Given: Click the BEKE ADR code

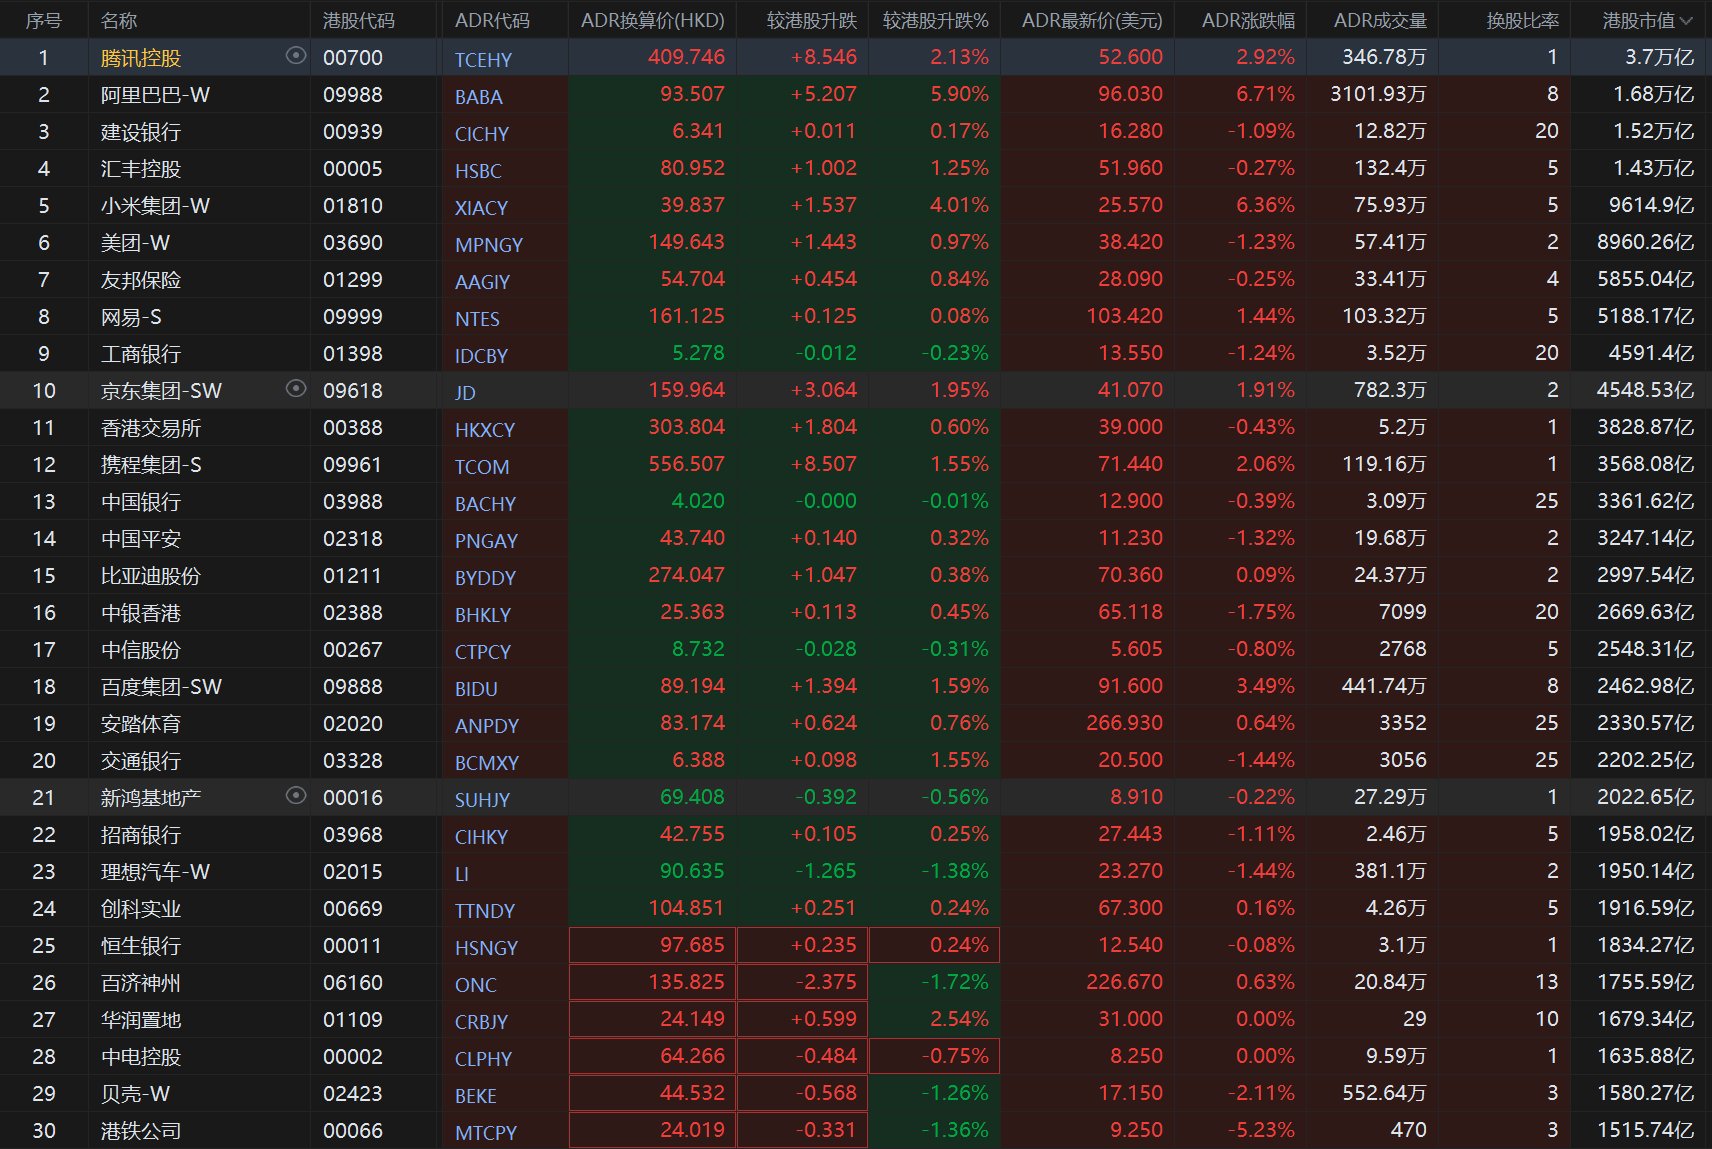Looking at the screenshot, I should (x=476, y=1096).
